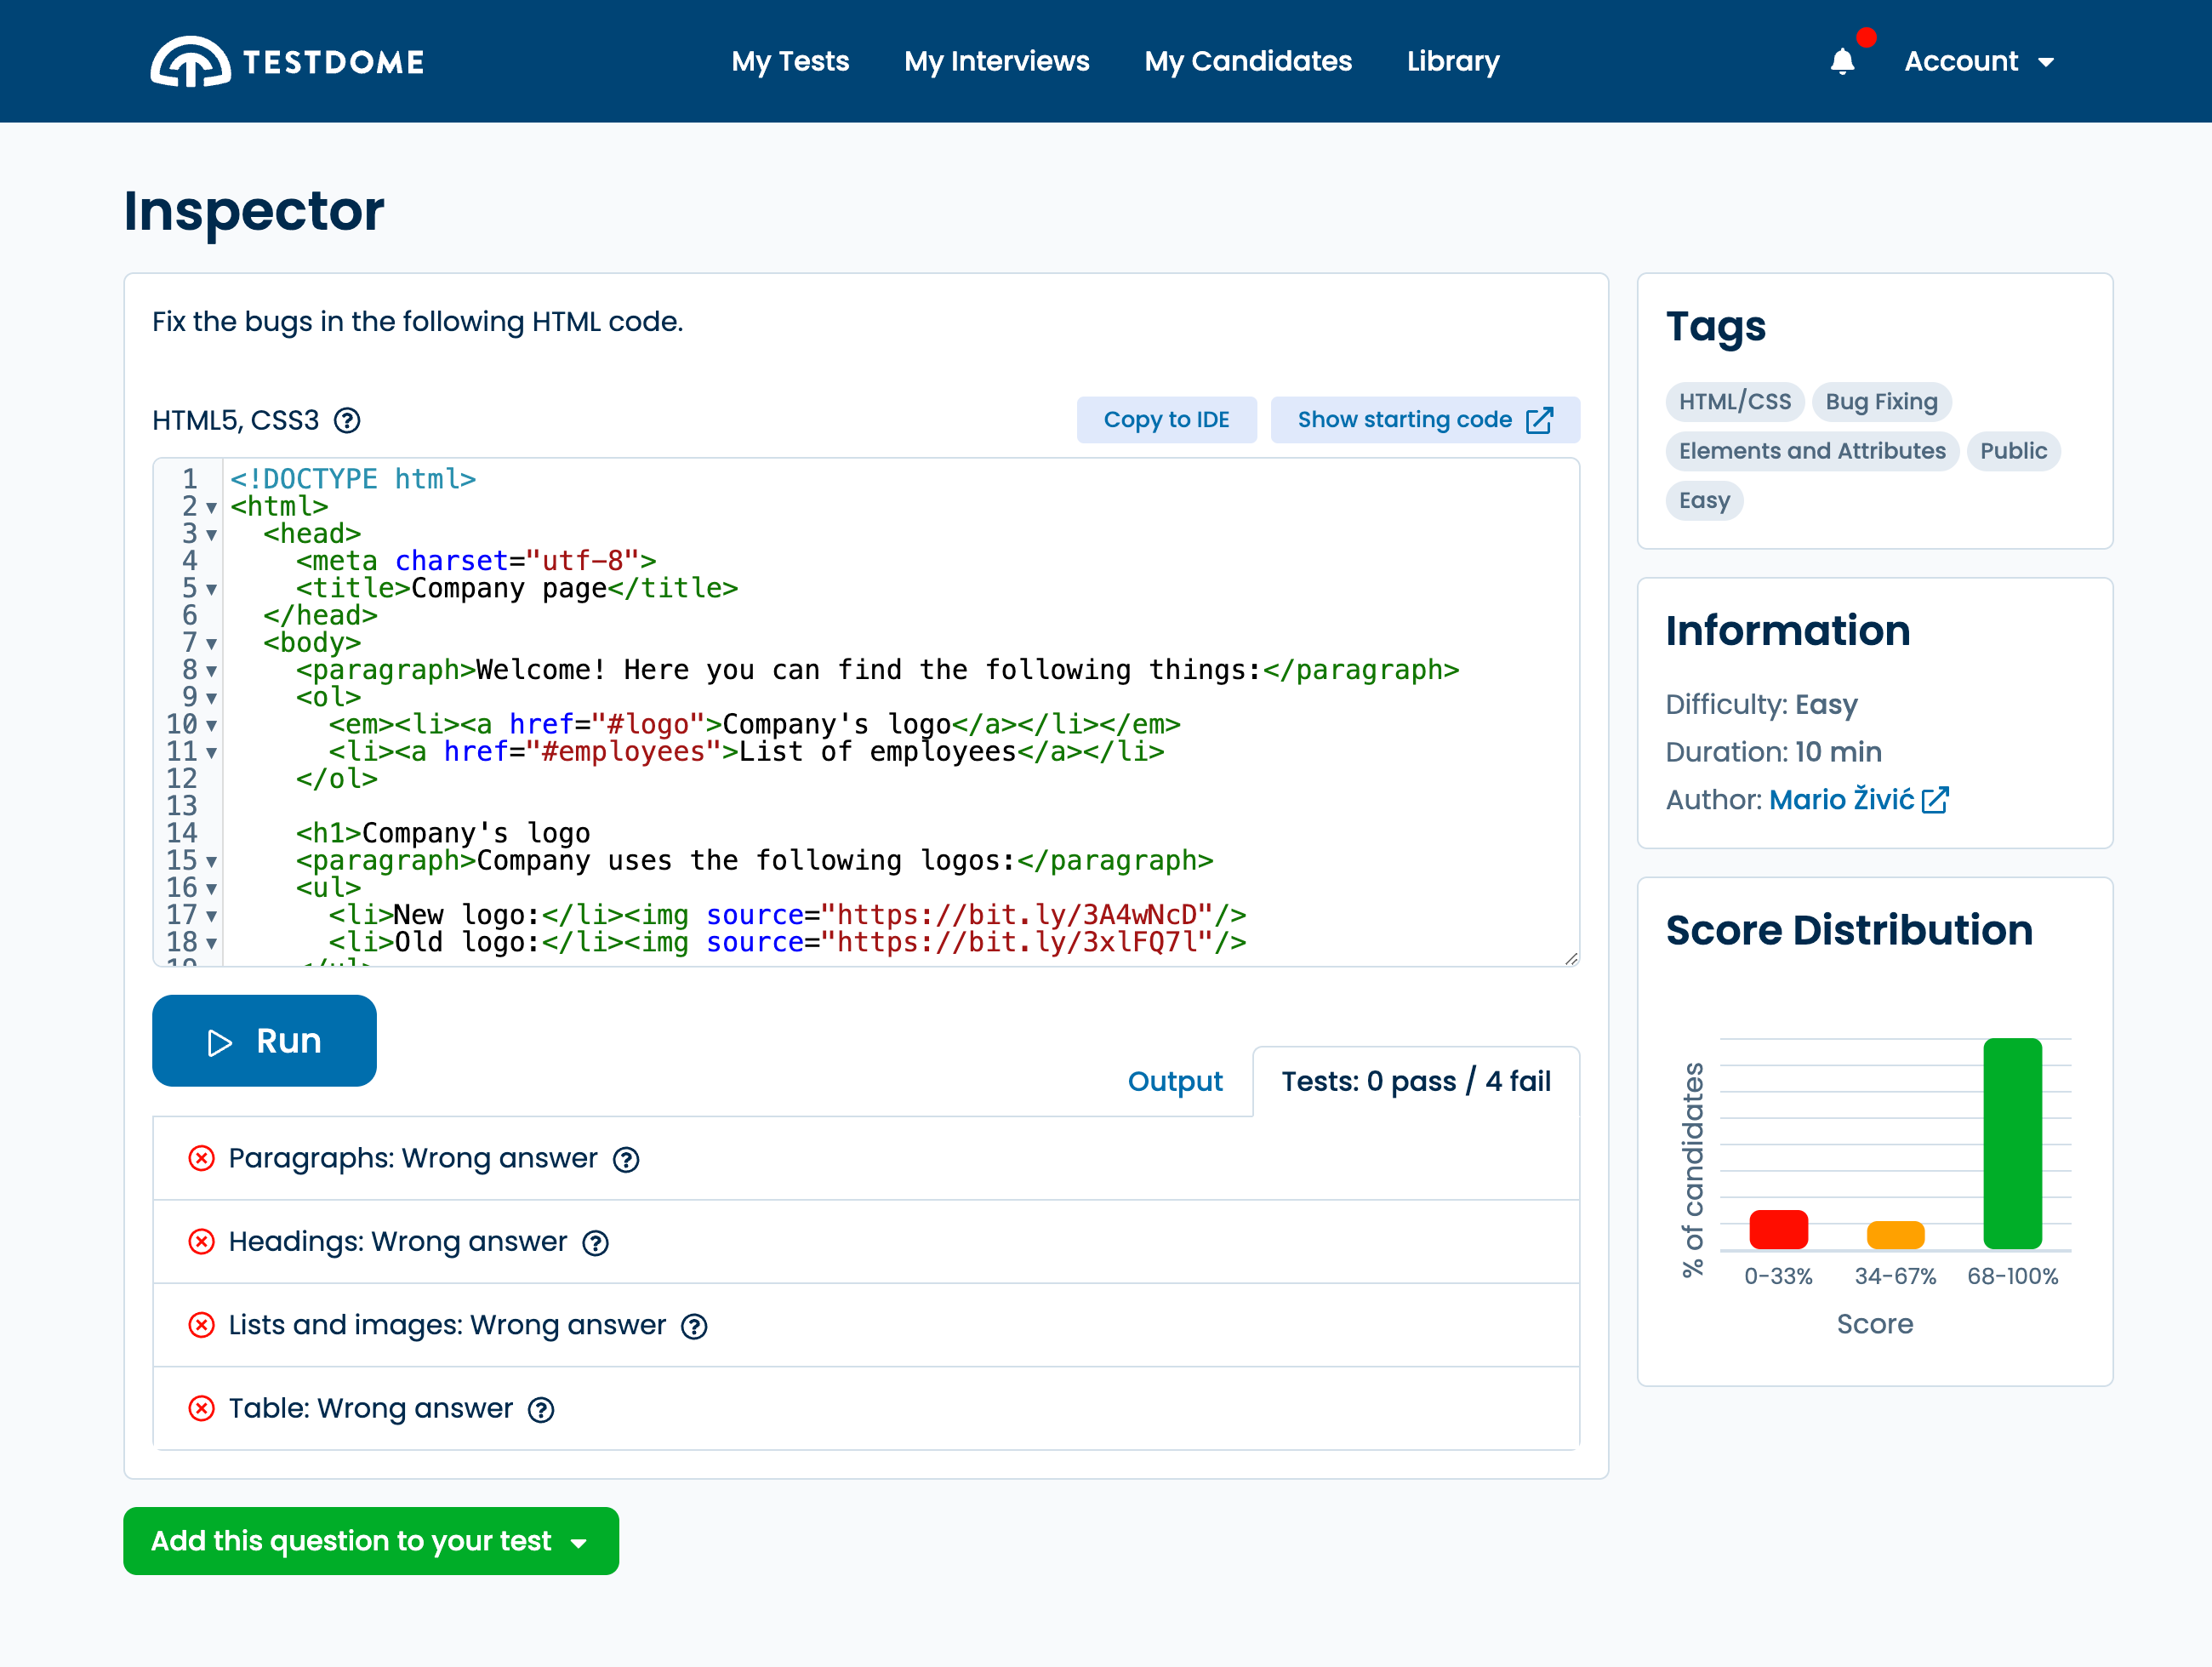Fold the ul block on line 16
Screen dimensions: 2212x1667
point(211,889)
